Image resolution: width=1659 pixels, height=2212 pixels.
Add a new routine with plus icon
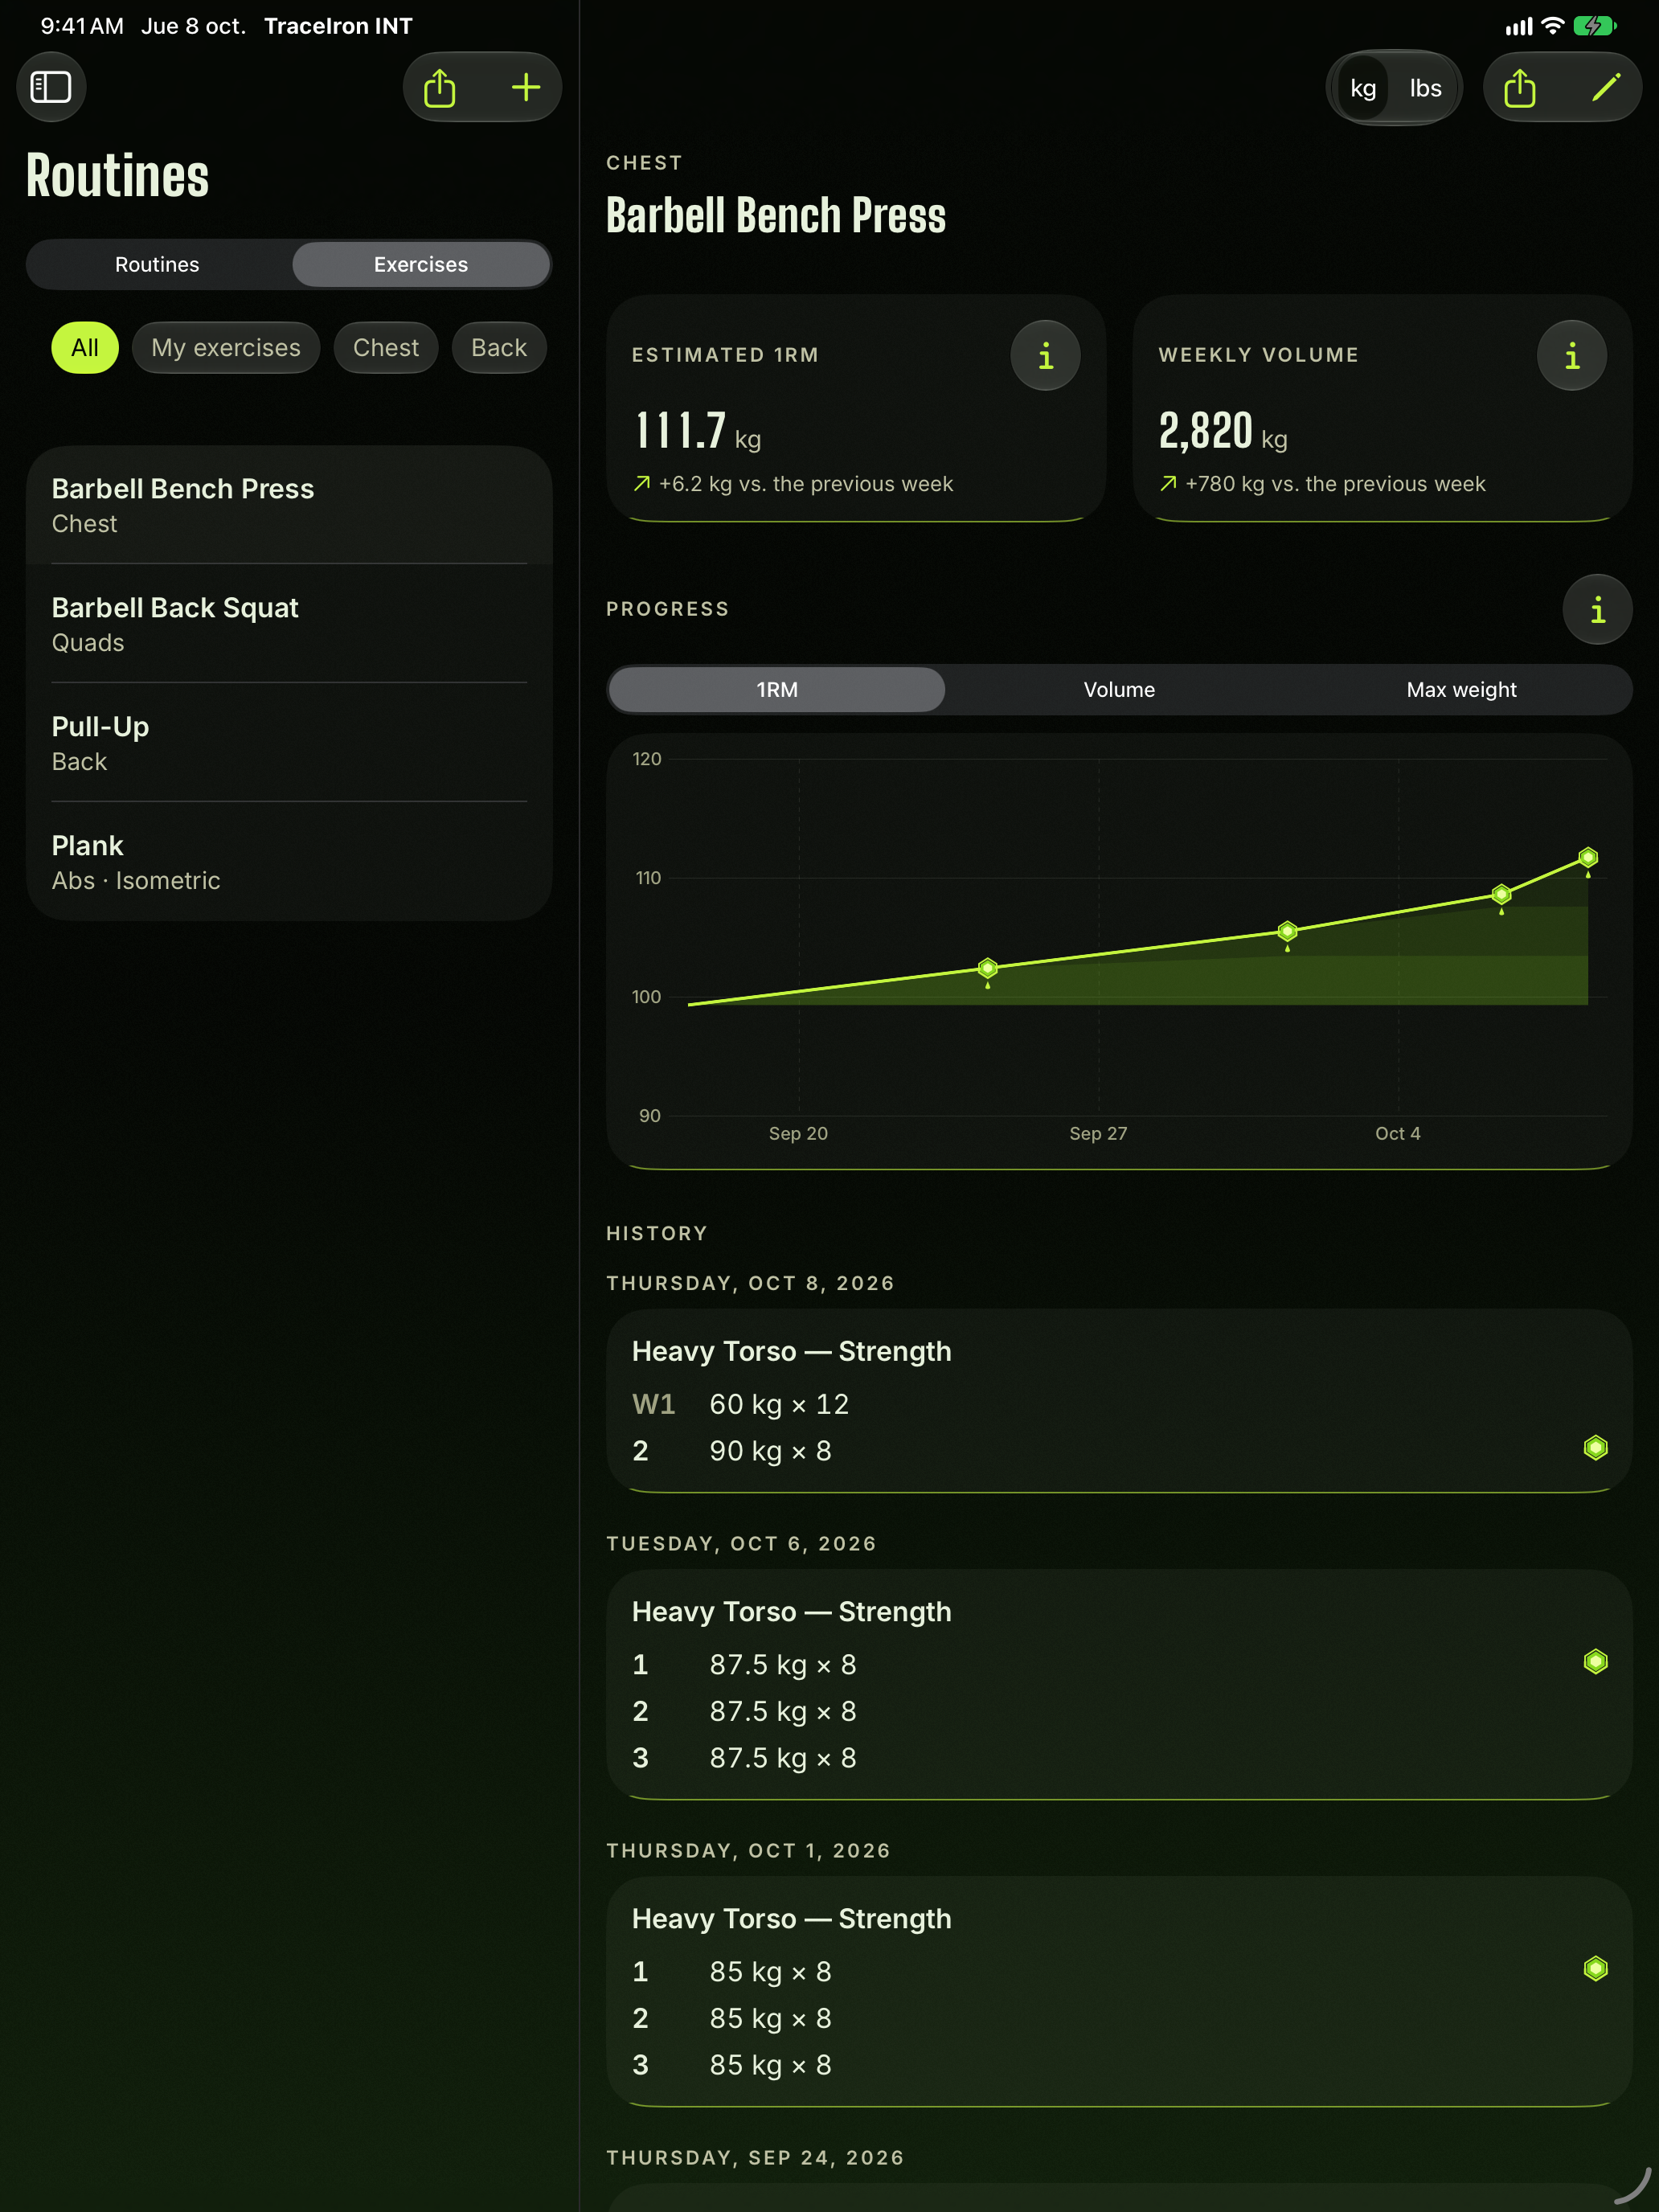pyautogui.click(x=526, y=88)
